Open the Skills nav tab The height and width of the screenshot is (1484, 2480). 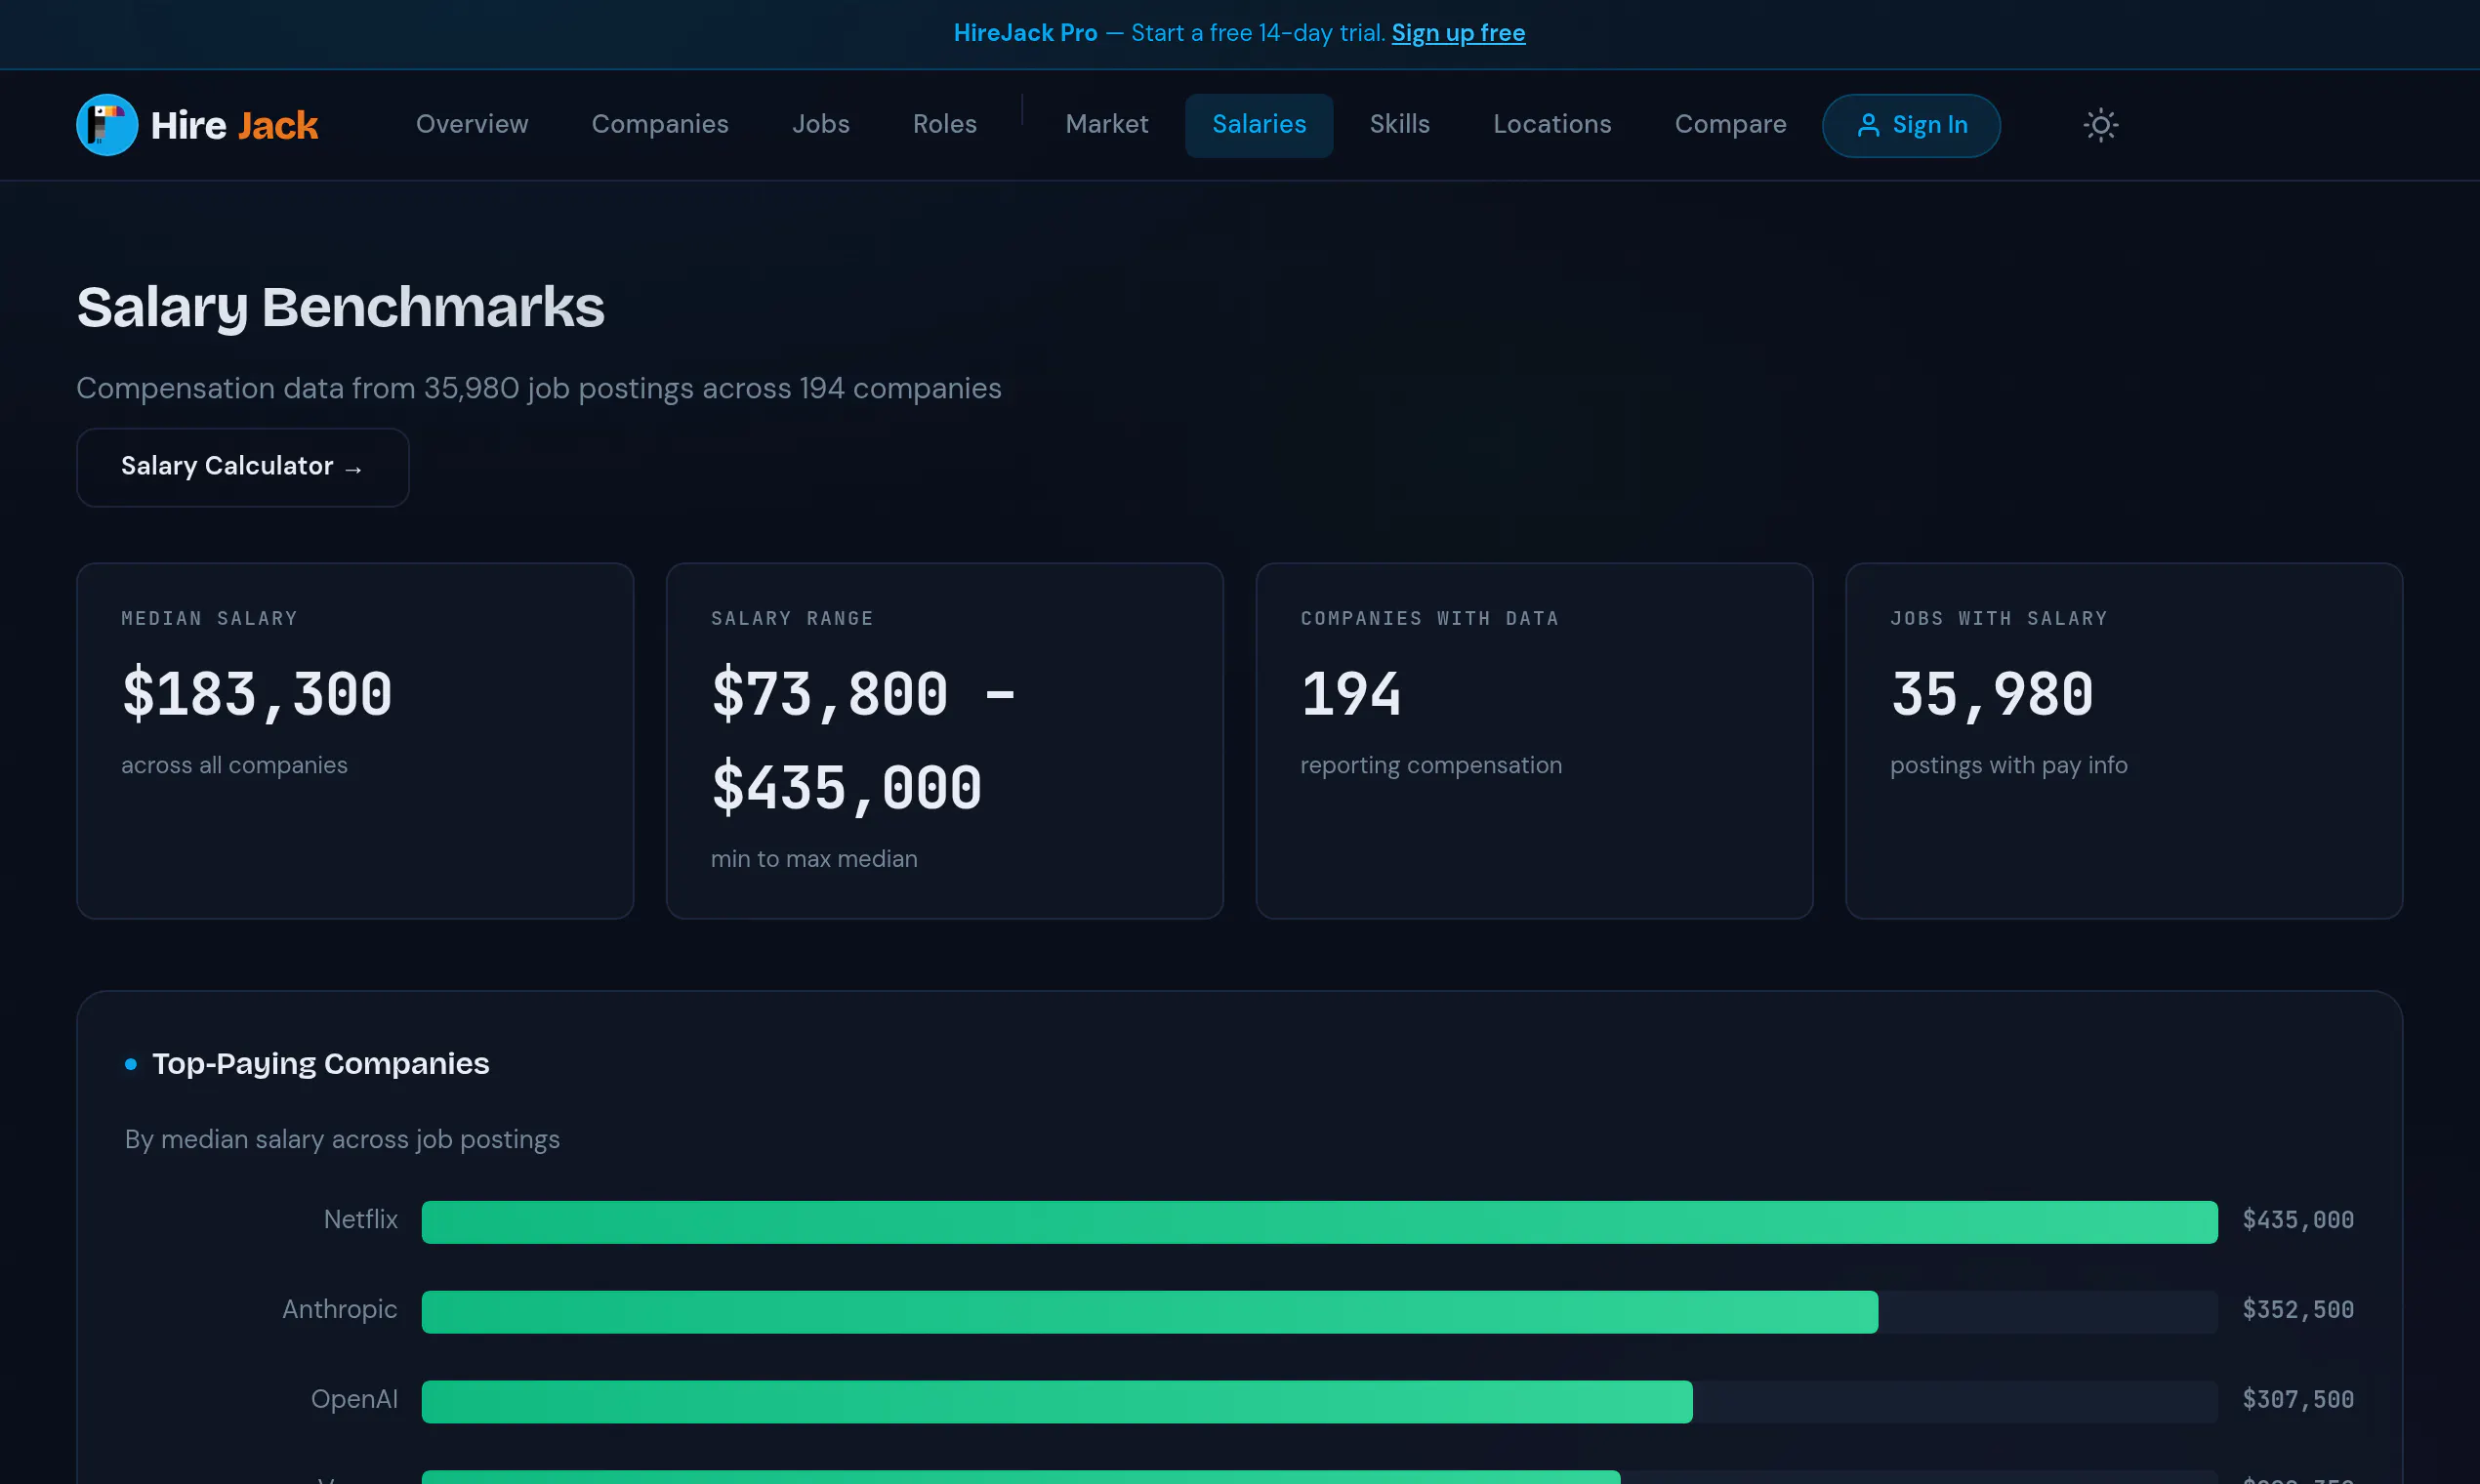pyautogui.click(x=1400, y=124)
